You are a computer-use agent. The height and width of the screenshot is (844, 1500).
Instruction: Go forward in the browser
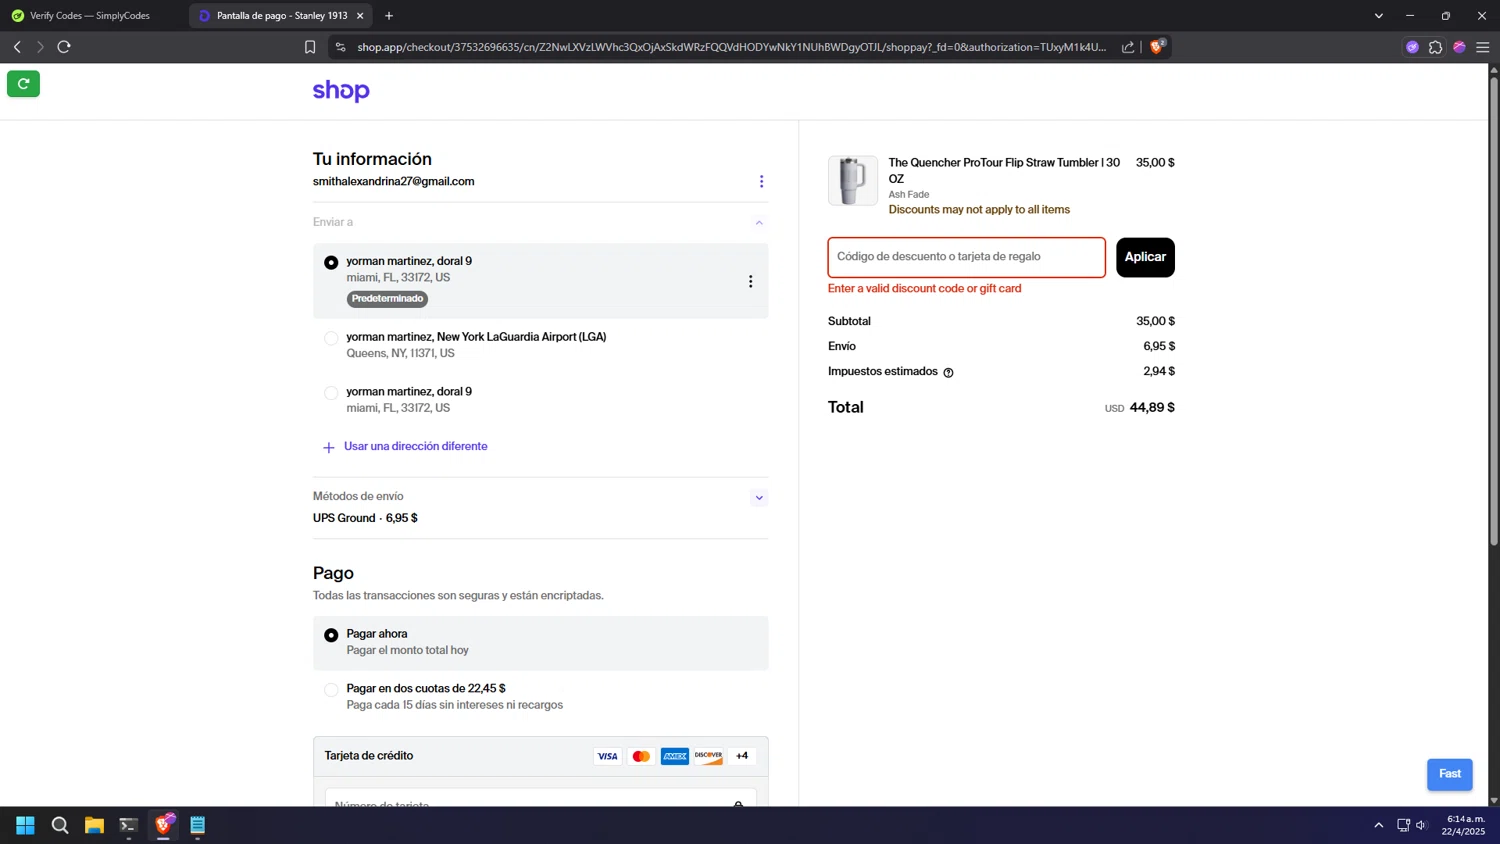tap(40, 47)
